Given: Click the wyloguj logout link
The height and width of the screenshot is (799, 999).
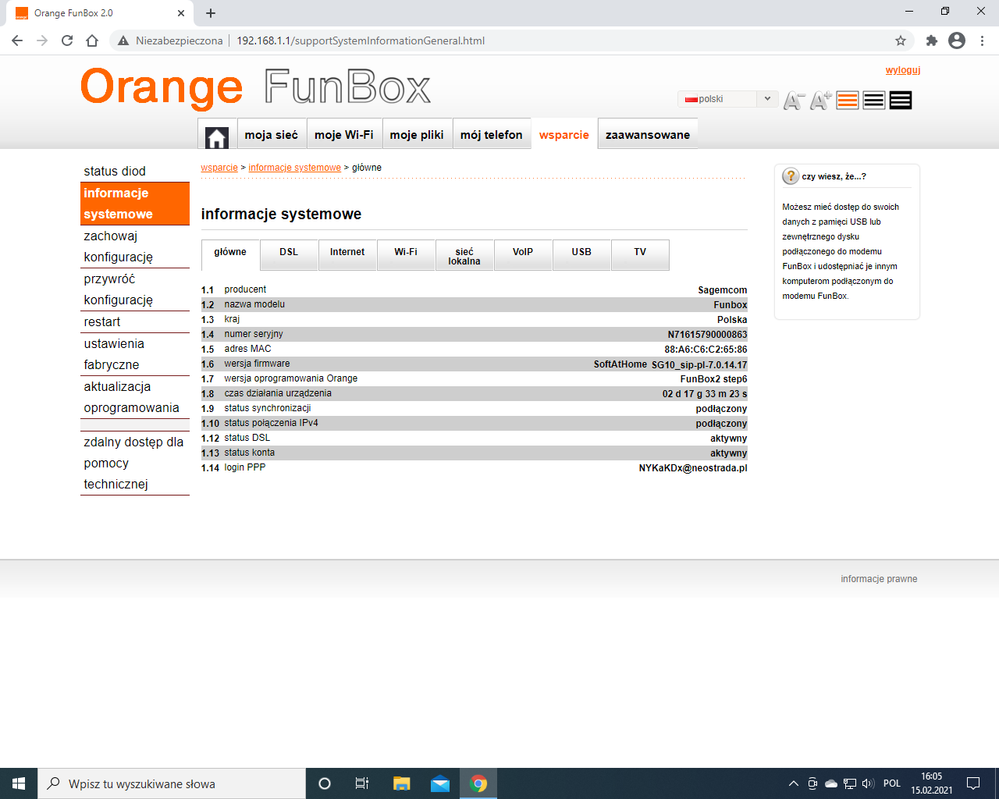Looking at the screenshot, I should 902,70.
